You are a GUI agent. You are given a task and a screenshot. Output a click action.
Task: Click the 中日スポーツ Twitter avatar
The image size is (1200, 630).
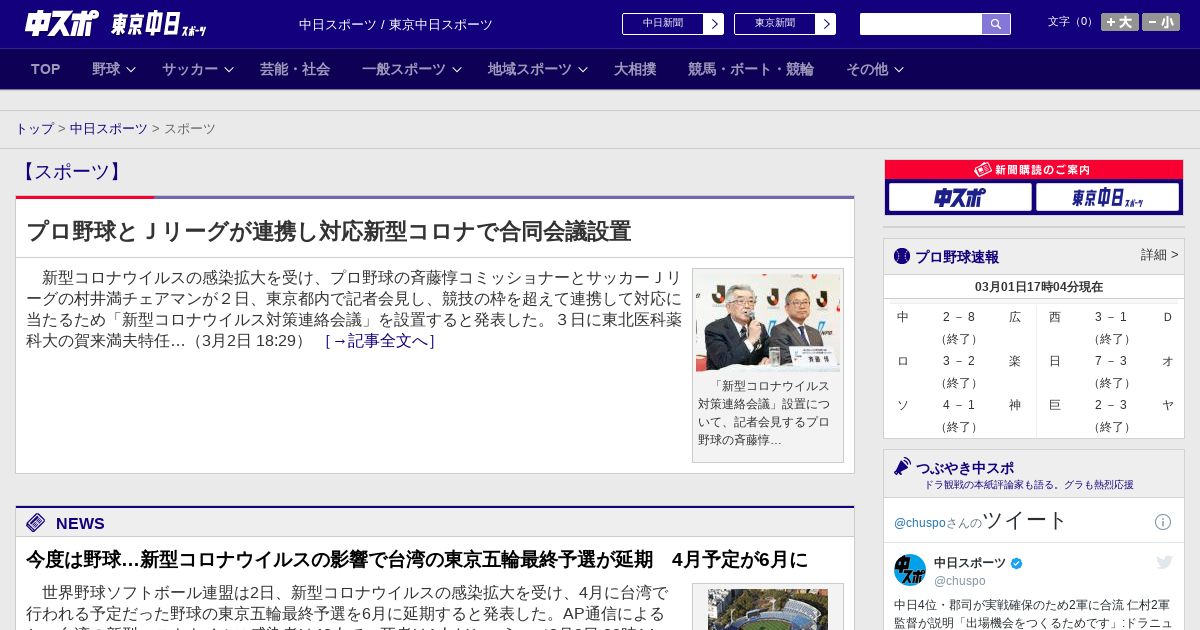[910, 570]
